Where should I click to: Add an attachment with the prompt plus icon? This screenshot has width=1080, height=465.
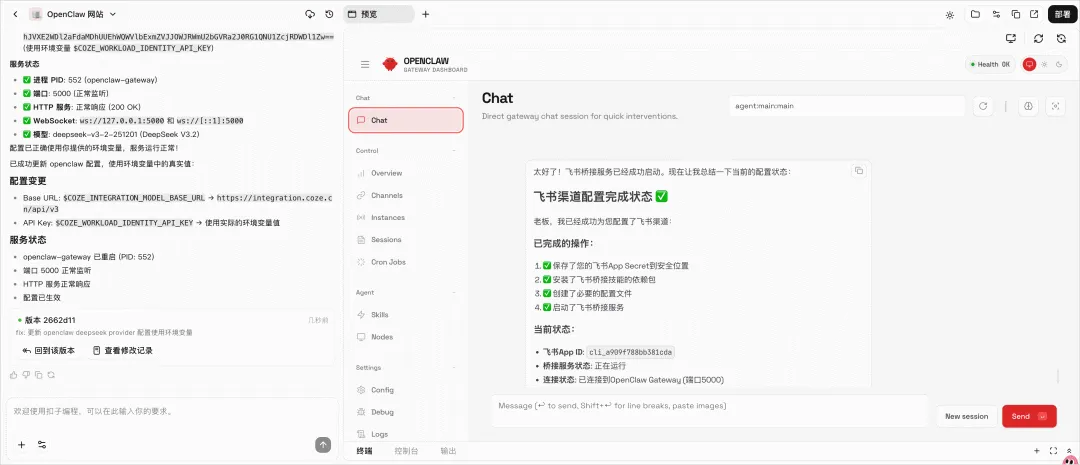coord(21,445)
